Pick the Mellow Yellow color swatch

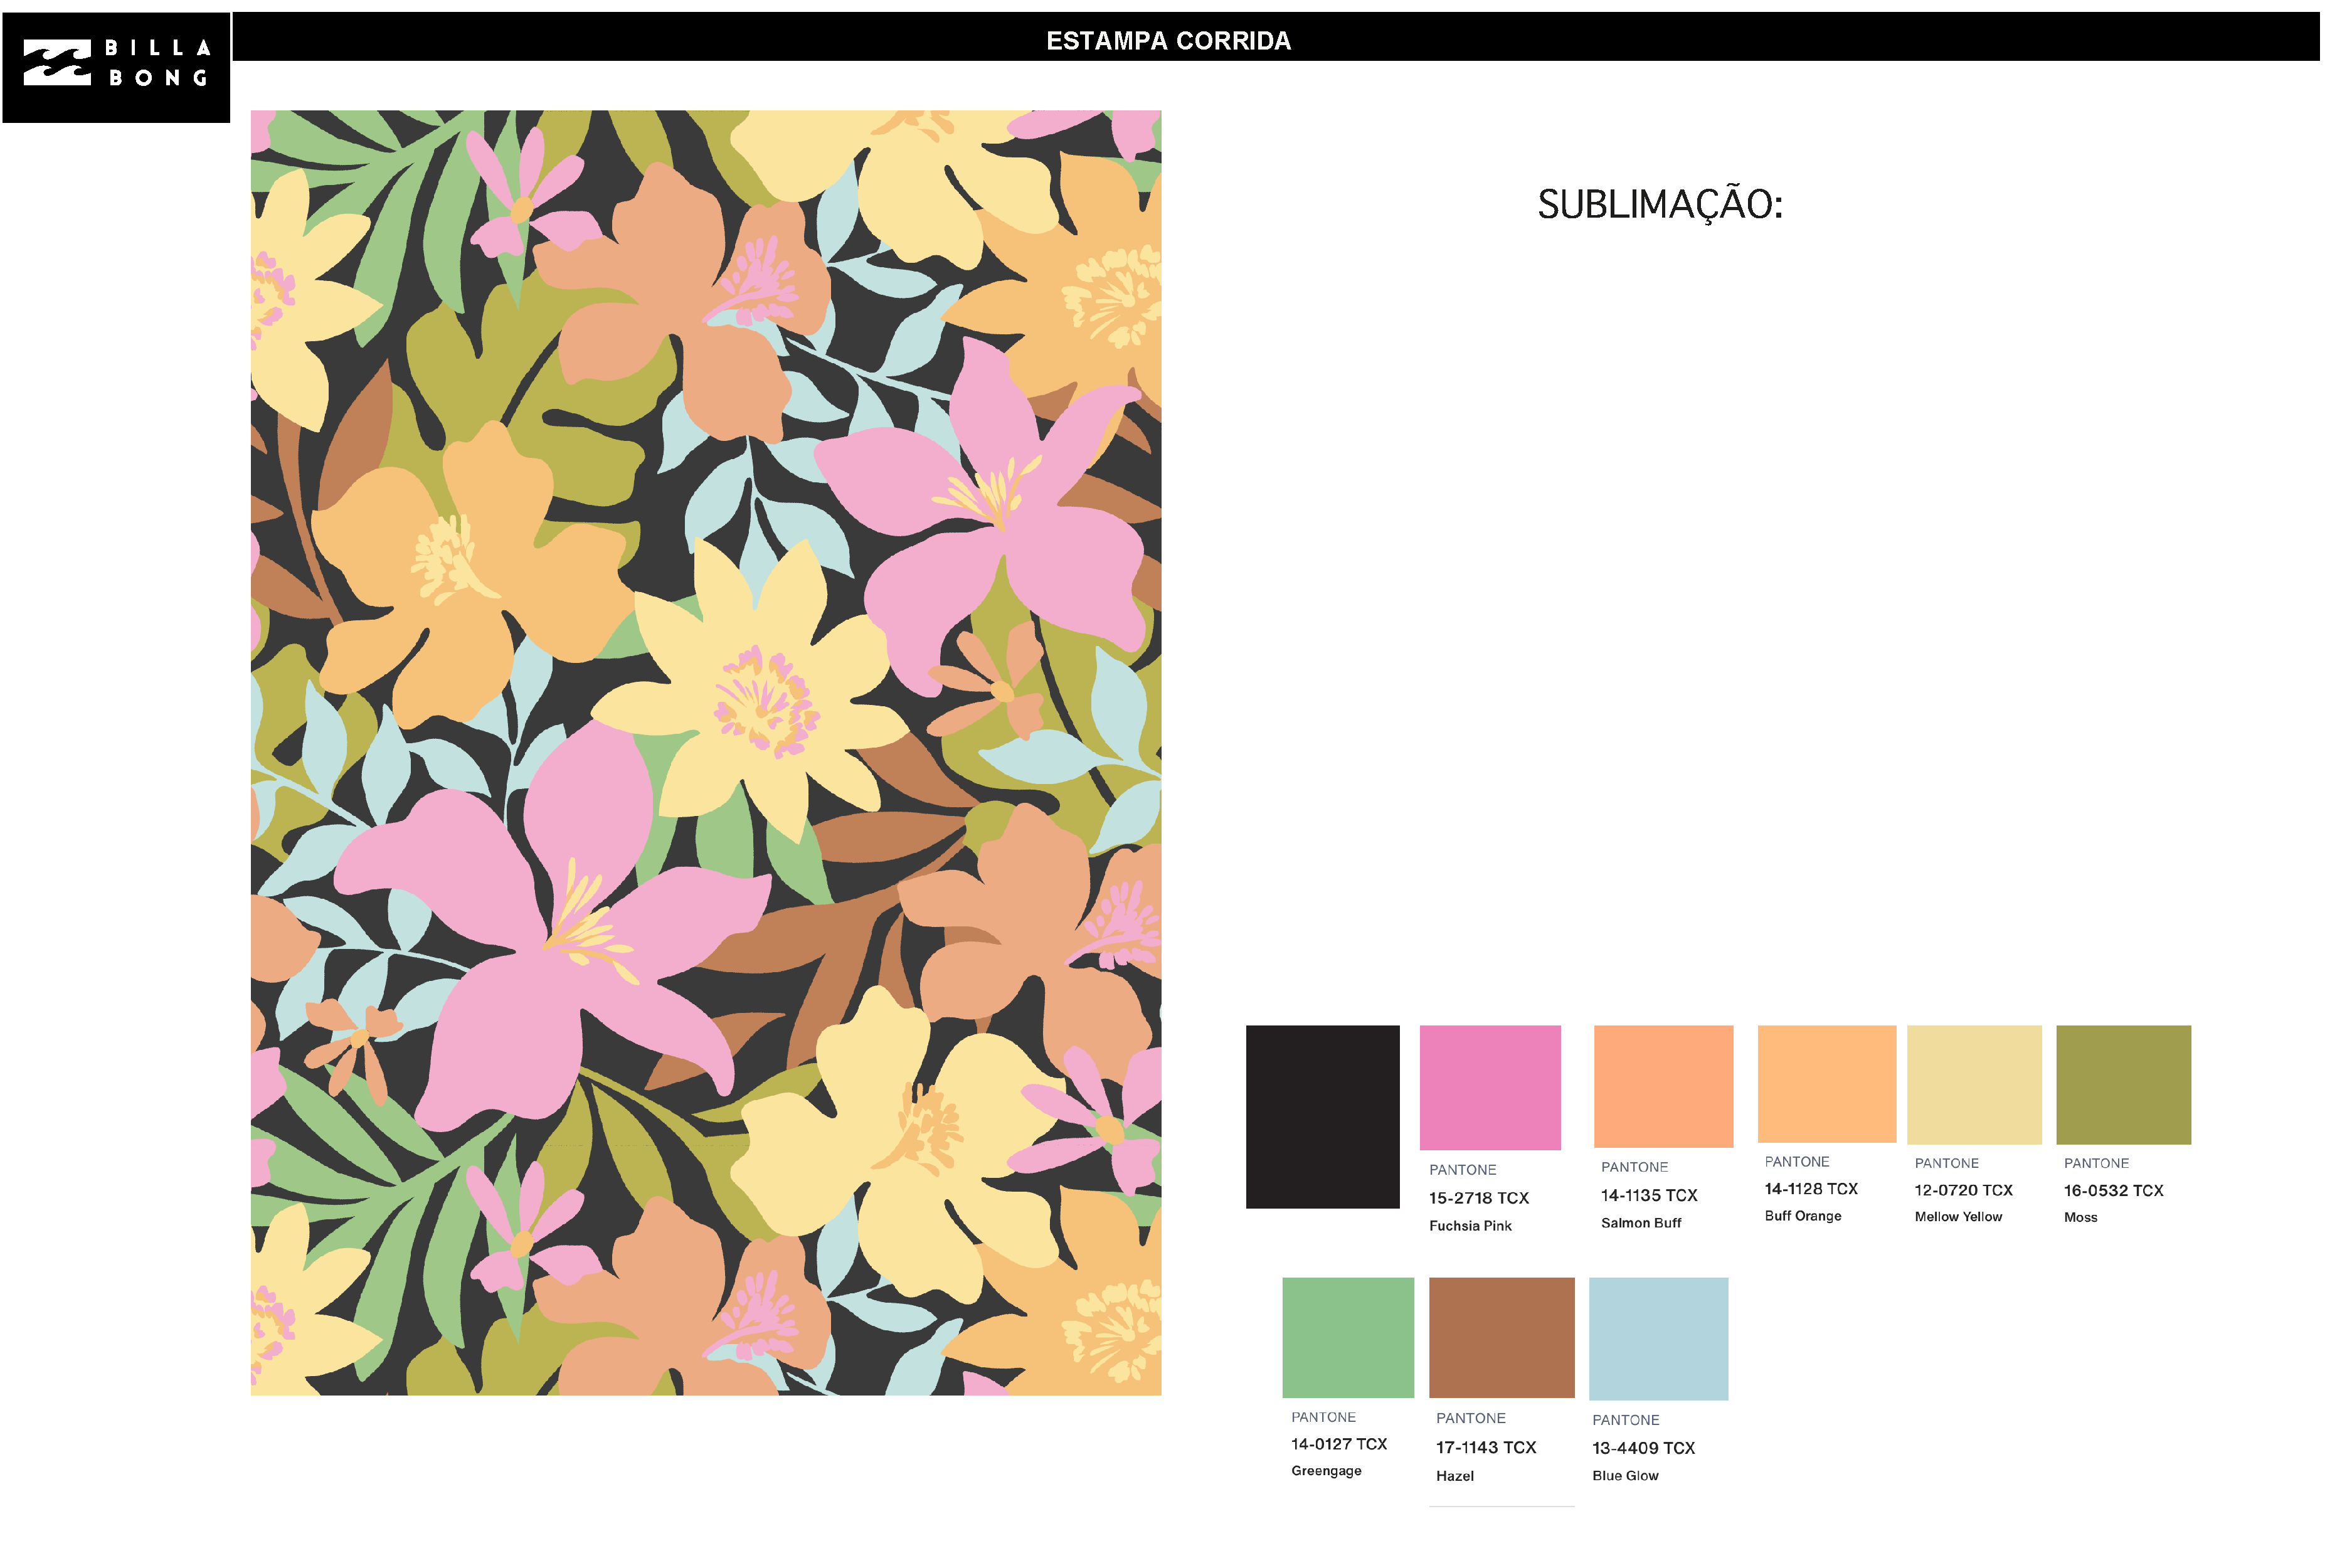[1974, 1084]
